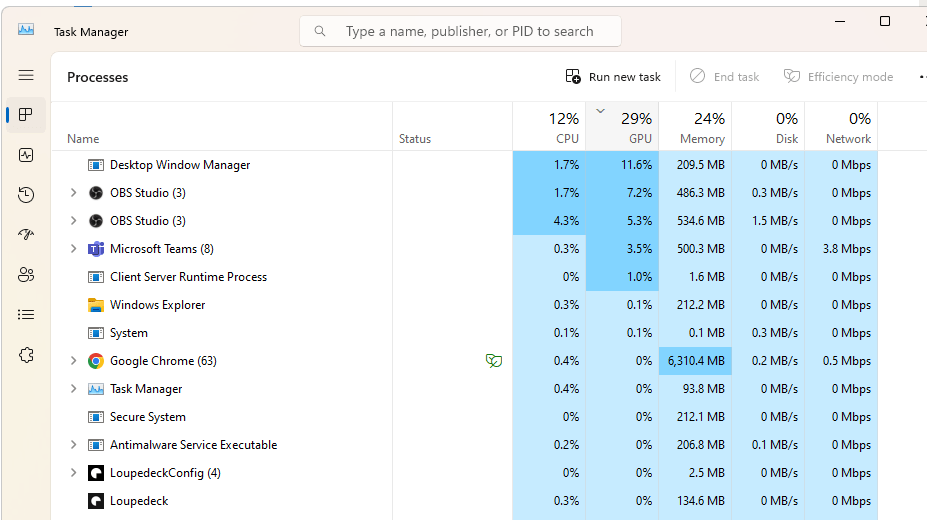Click the Efficiency mode button
The image size is (927, 520).
(838, 77)
